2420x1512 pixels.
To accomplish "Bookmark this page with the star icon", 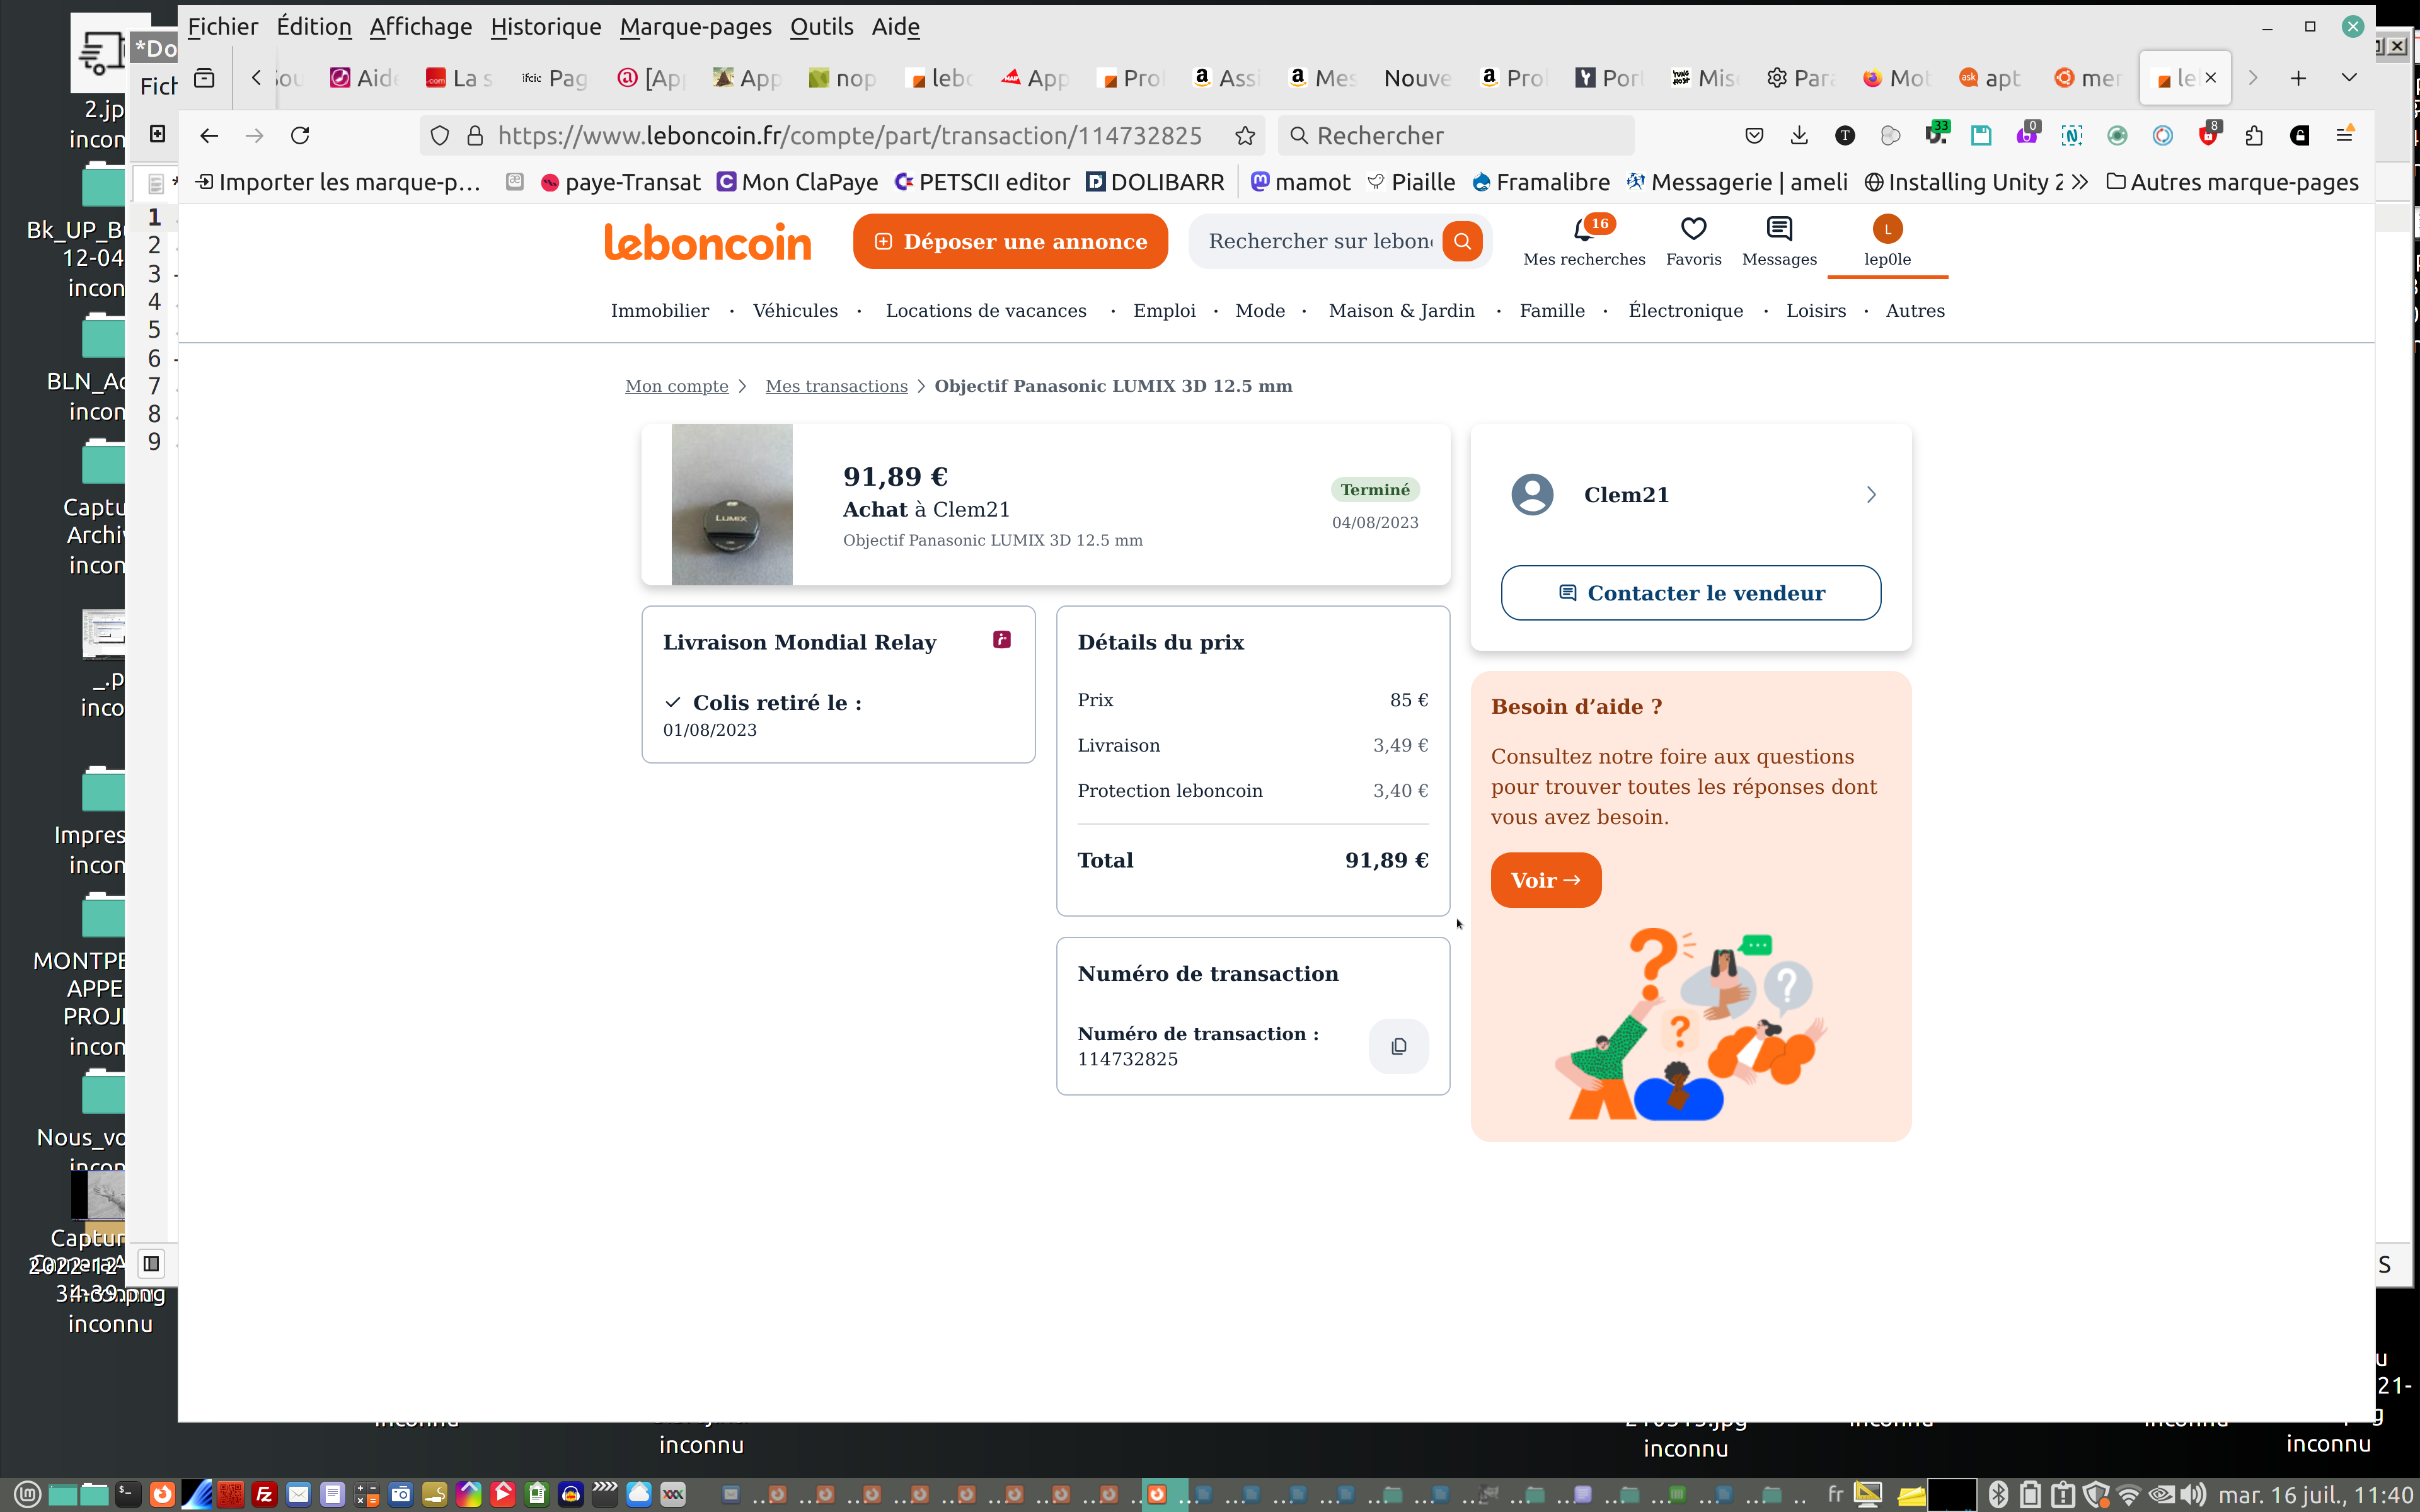I will 1245,136.
